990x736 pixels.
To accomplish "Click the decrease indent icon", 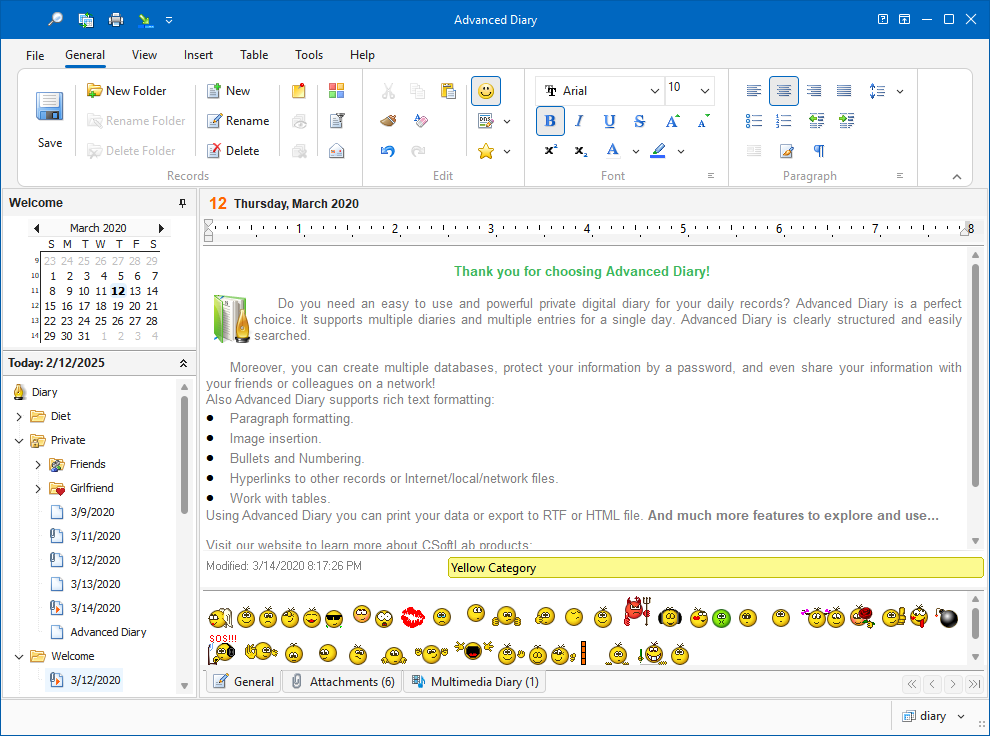I will (816, 121).
